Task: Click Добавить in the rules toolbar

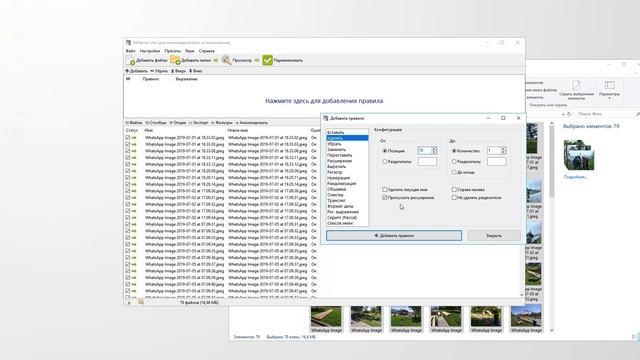Action: (x=136, y=71)
